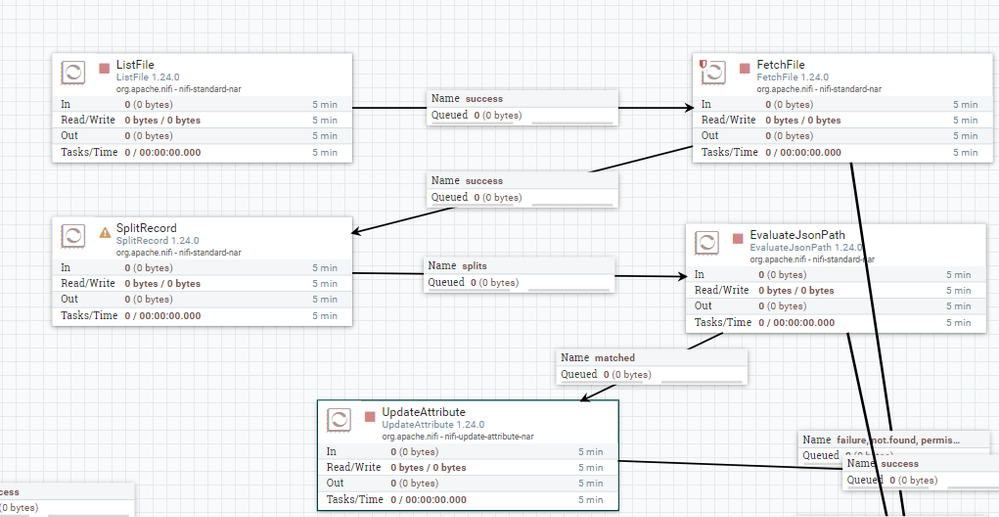
Task: Click 'org.apache.nifi - nifi-update-attribute-nar' bundle text
Action: 457,437
